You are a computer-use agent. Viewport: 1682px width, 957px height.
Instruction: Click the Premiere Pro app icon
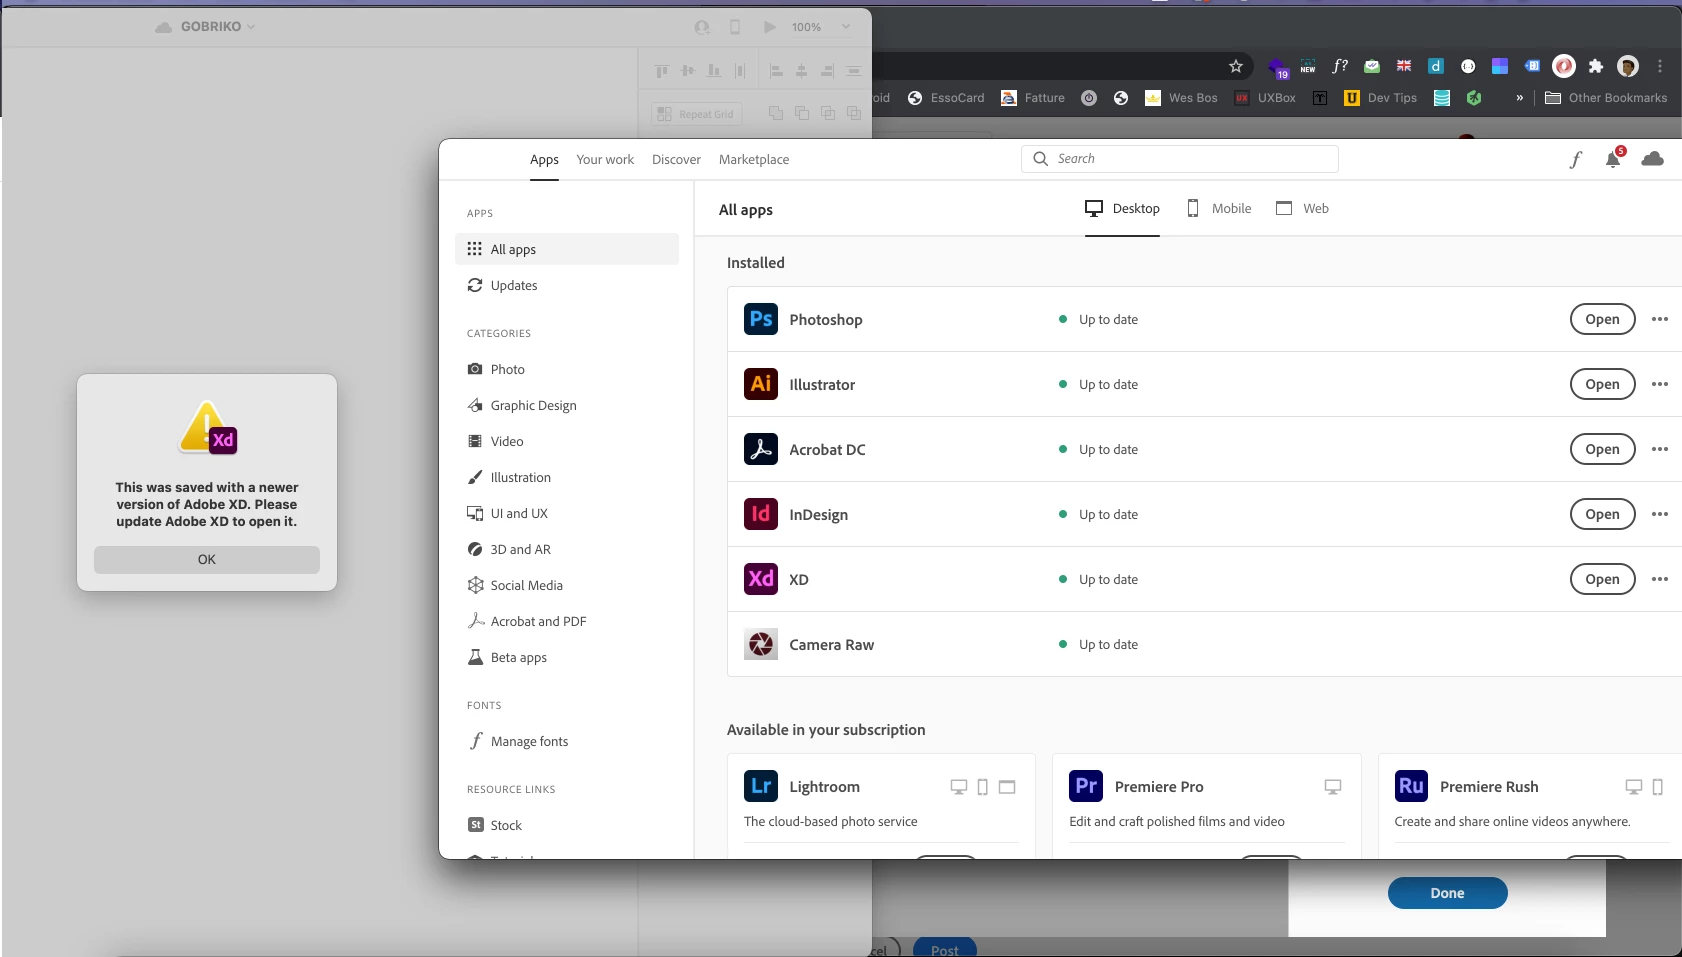coord(1086,786)
